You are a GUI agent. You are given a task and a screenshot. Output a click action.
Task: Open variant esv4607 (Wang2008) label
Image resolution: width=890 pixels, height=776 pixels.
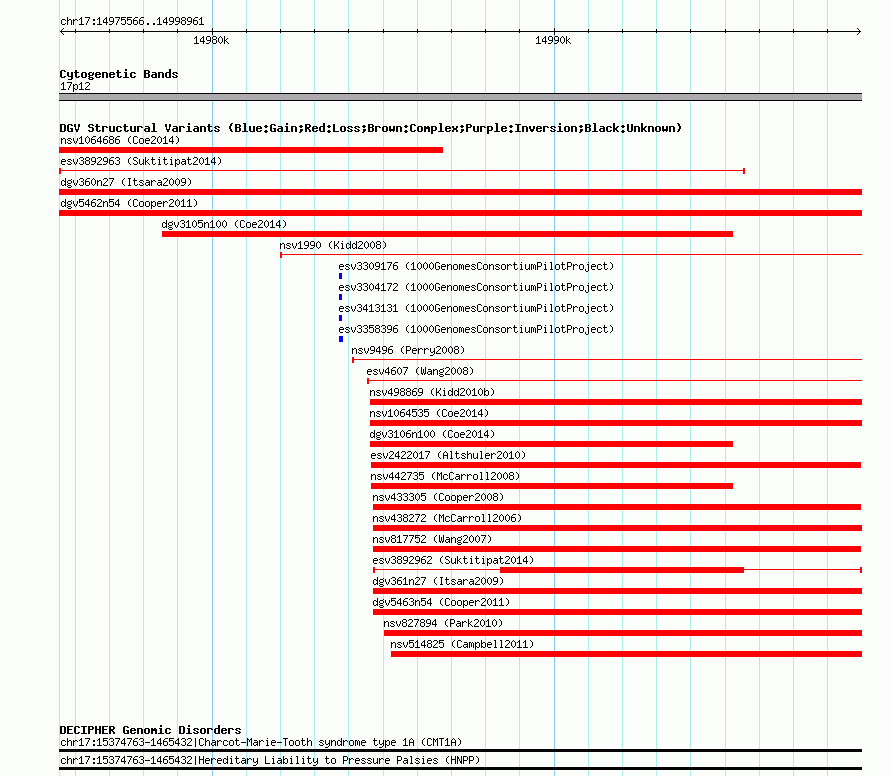coord(420,371)
